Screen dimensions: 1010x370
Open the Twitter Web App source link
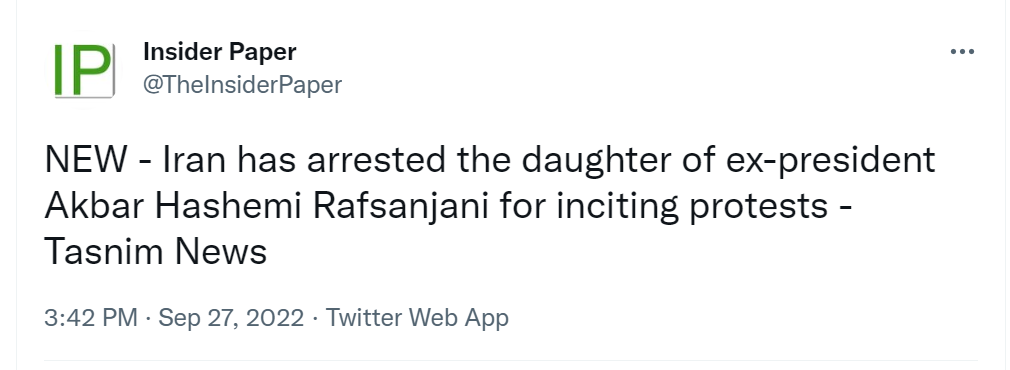point(417,318)
